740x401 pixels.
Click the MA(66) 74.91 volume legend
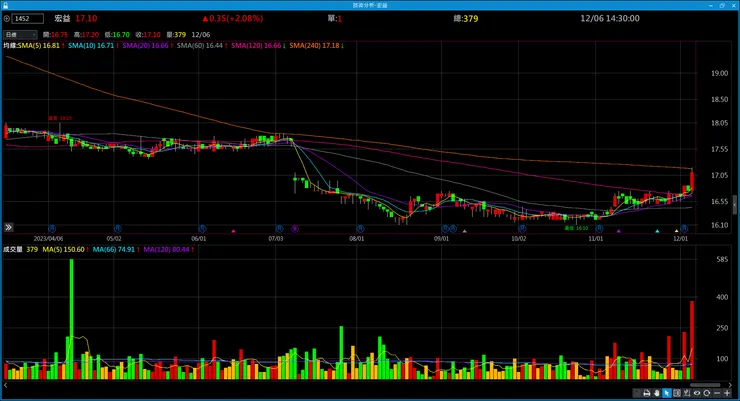click(114, 250)
